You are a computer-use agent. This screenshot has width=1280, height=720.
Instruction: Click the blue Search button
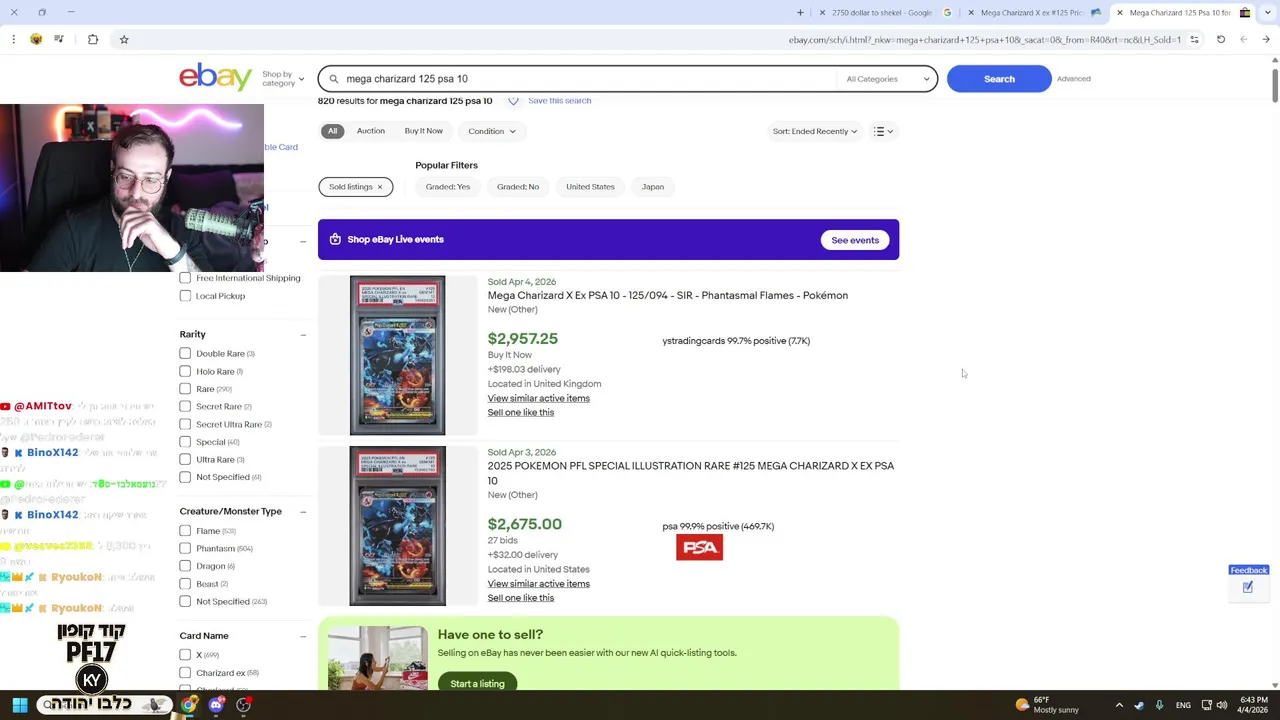click(999, 79)
